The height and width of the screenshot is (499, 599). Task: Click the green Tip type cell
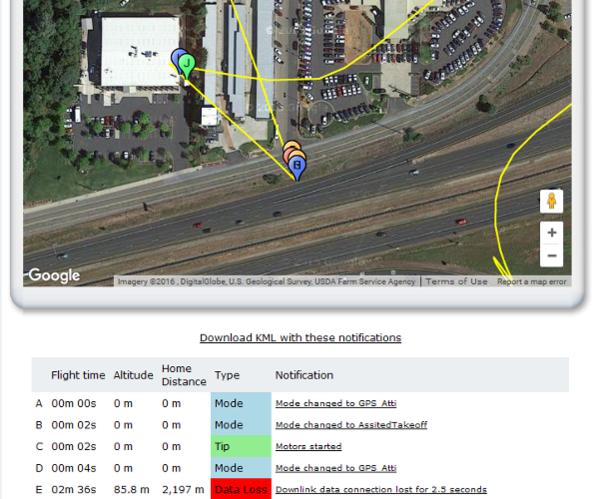(x=241, y=446)
